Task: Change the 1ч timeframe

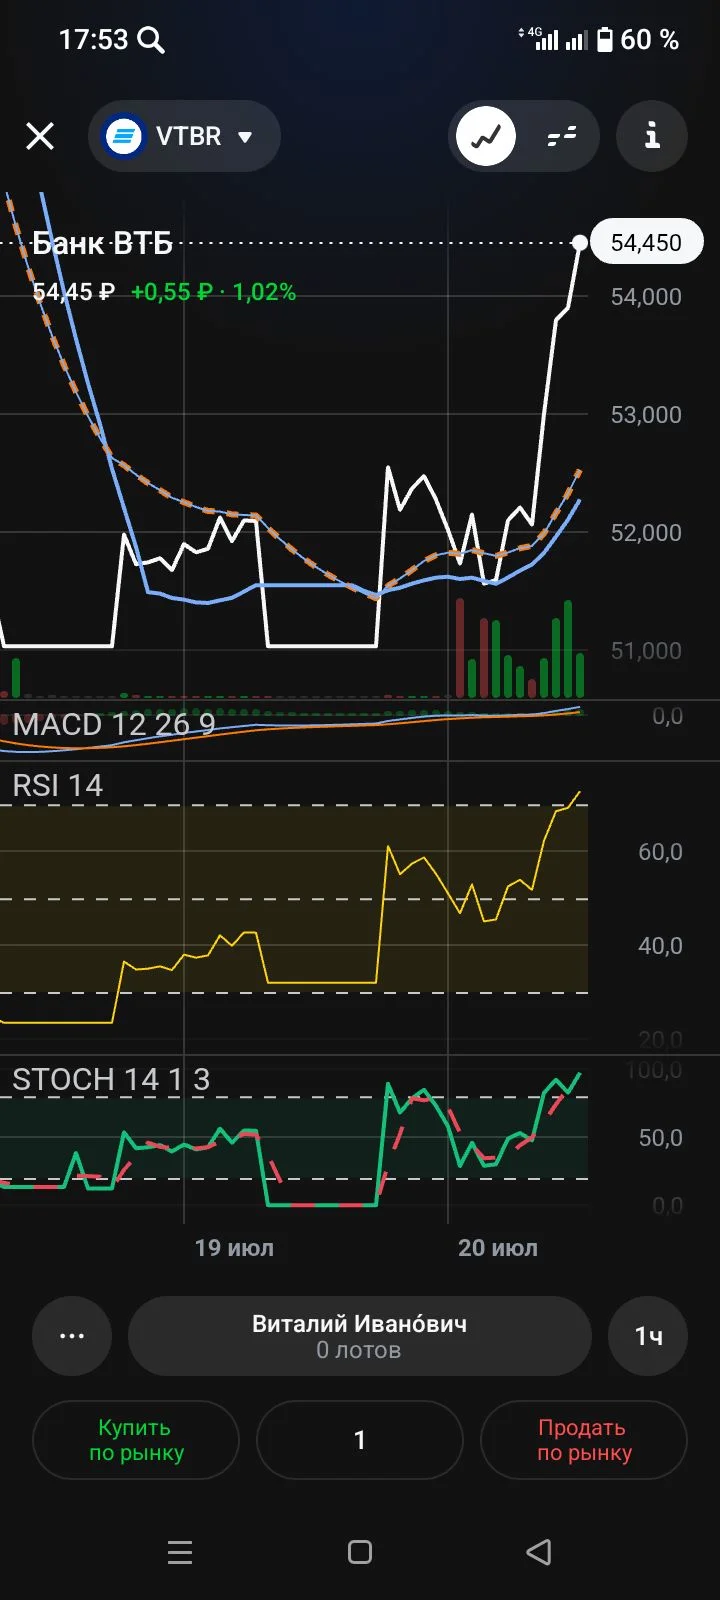Action: coord(648,1336)
